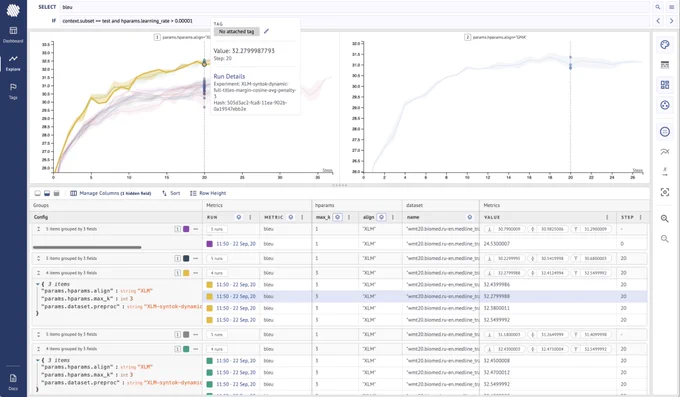Image resolution: width=680 pixels, height=397 pixels.
Task: Open VALUE column options menu
Action: (607, 217)
